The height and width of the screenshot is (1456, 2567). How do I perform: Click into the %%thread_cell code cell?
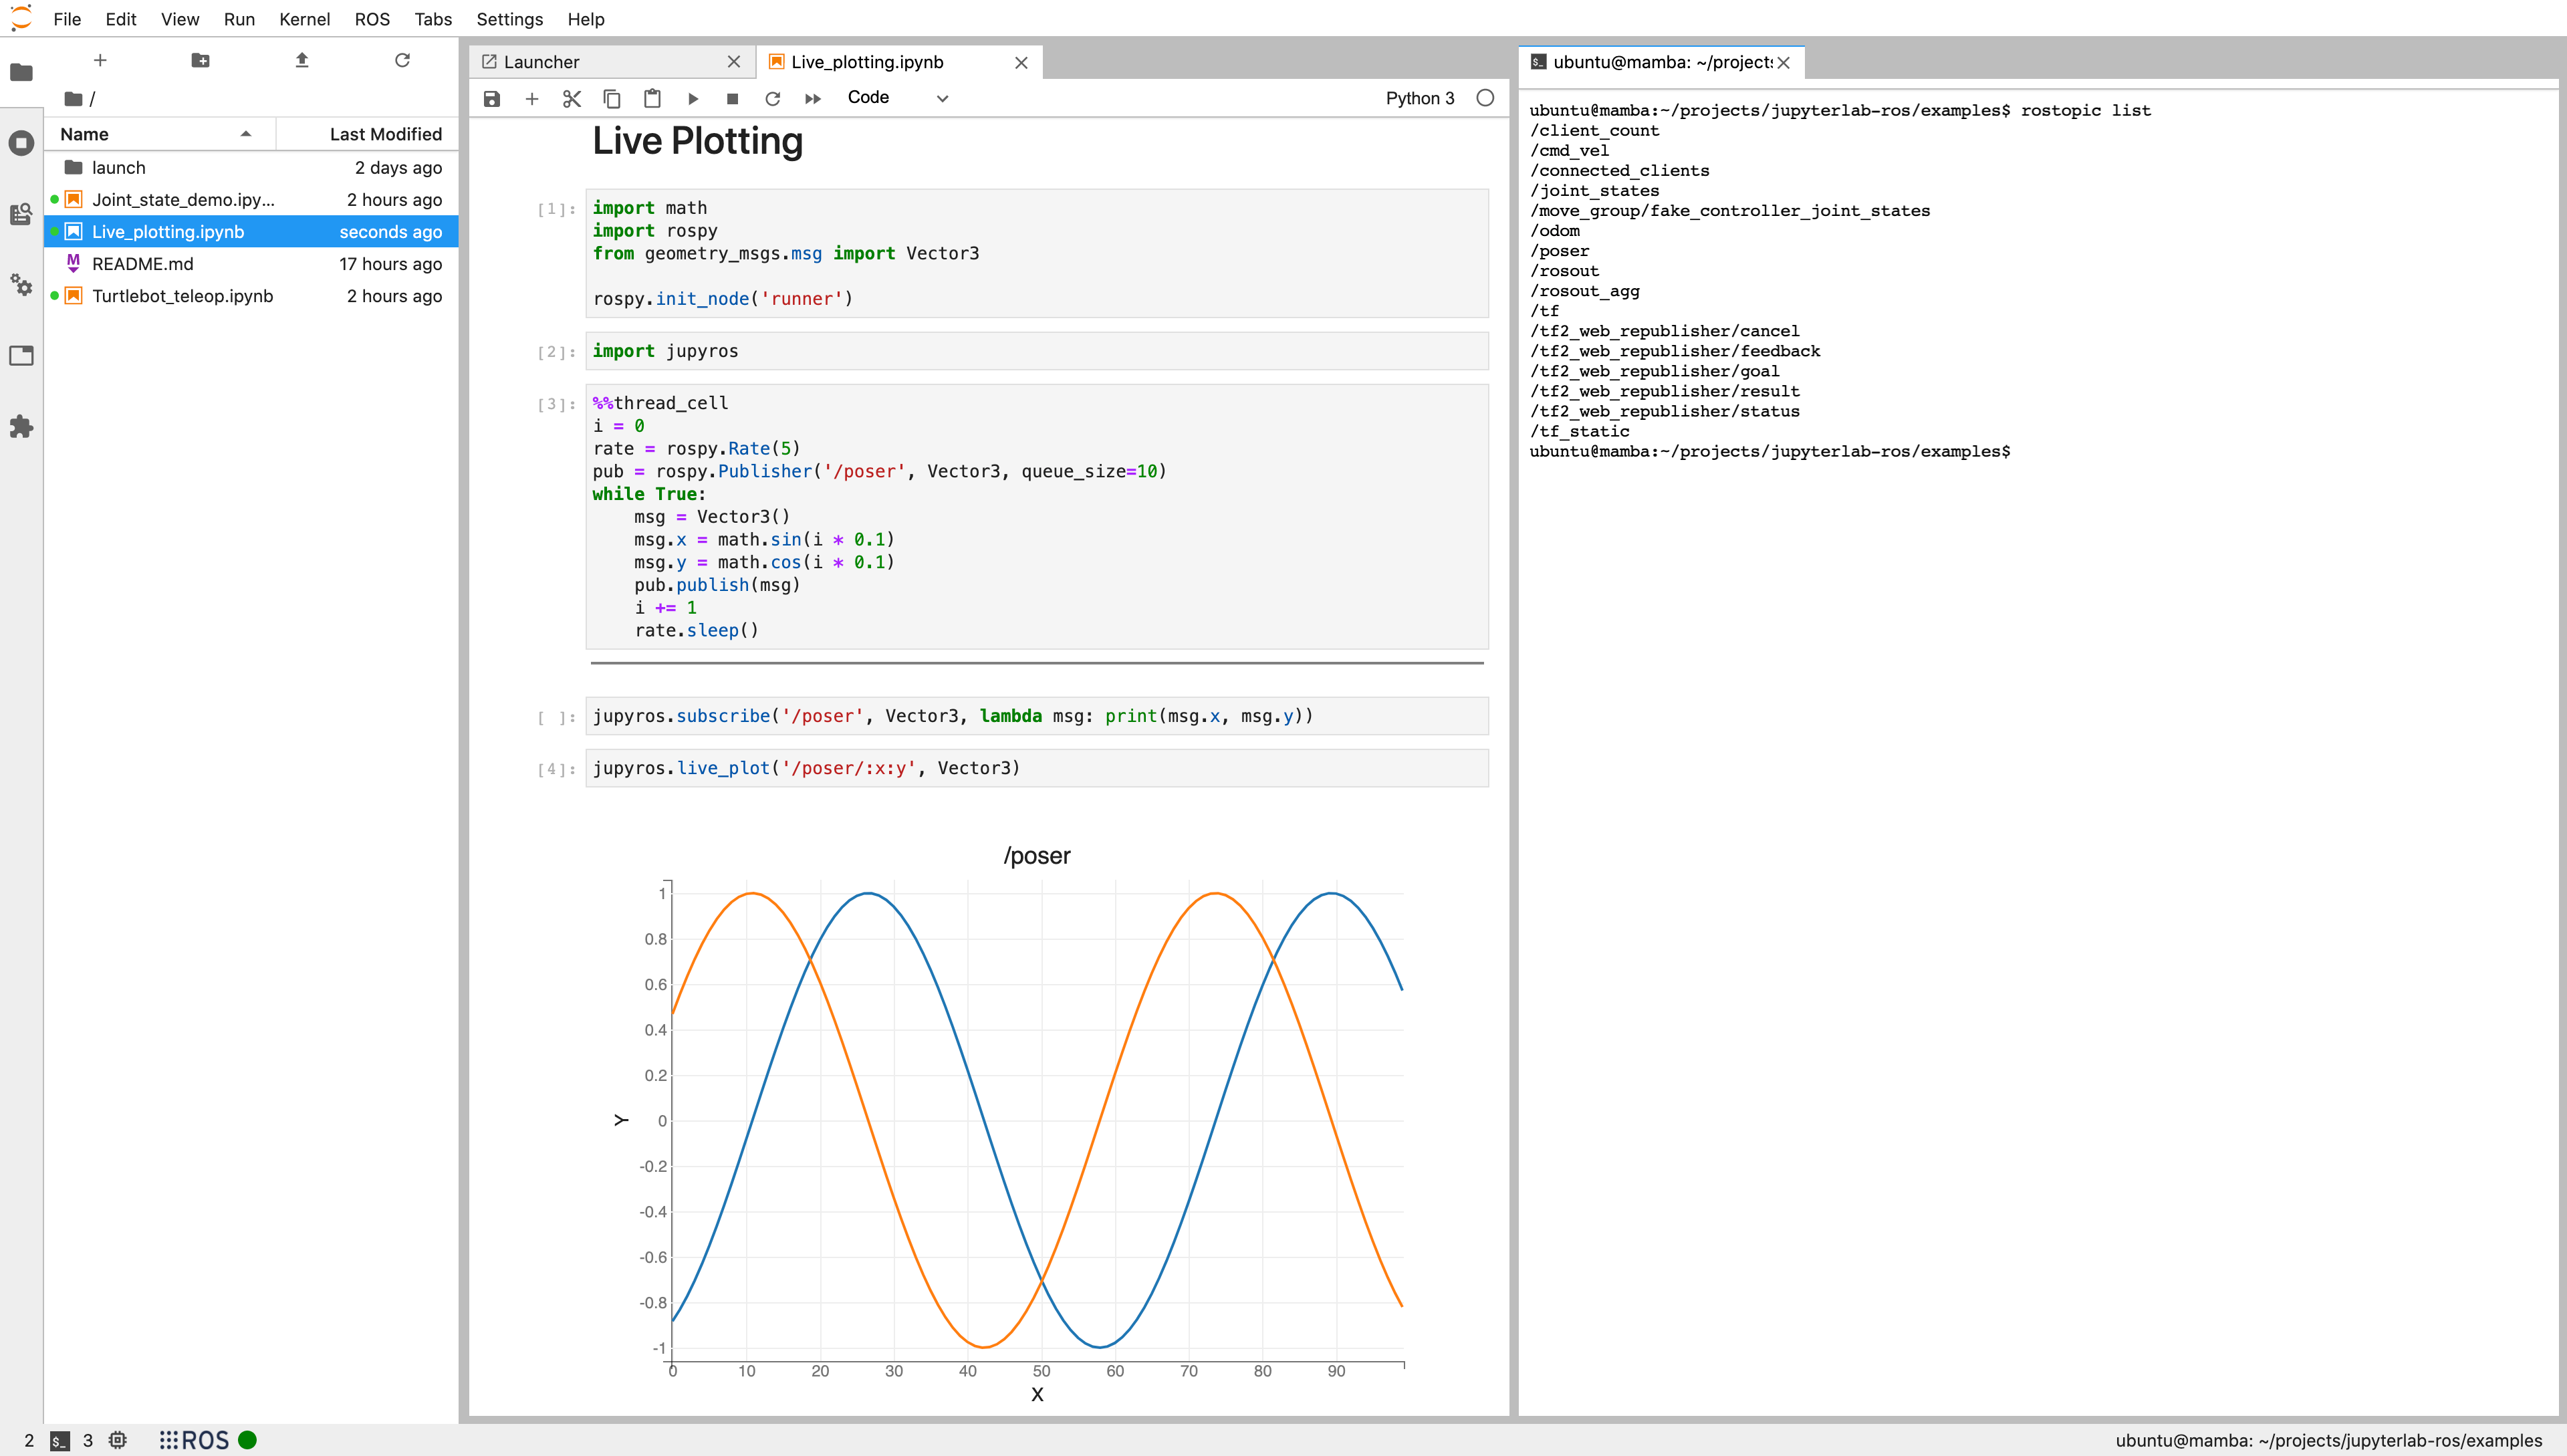click(x=1037, y=517)
